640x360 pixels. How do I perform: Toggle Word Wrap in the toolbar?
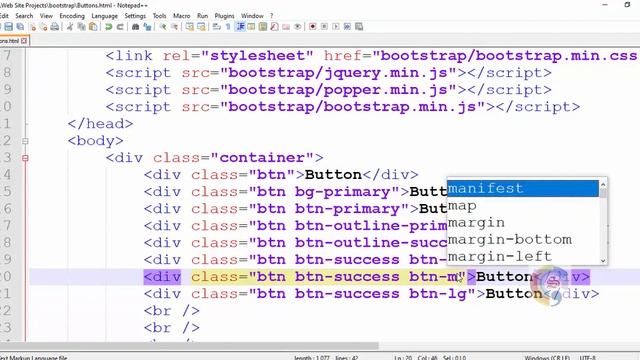click(x=216, y=27)
